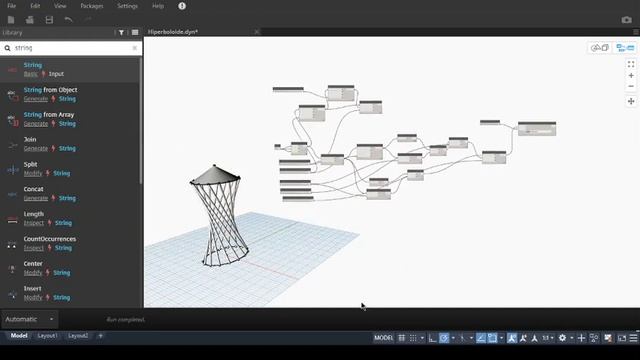Click the Inspect link under Length
The height and width of the screenshot is (360, 640).
[33, 223]
